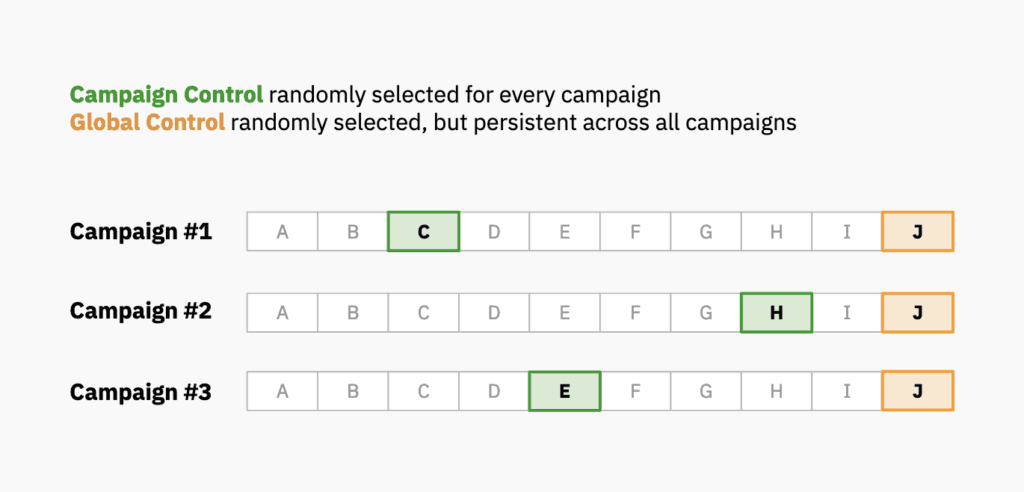Click cell B in the Campaign #2 row

click(x=353, y=312)
